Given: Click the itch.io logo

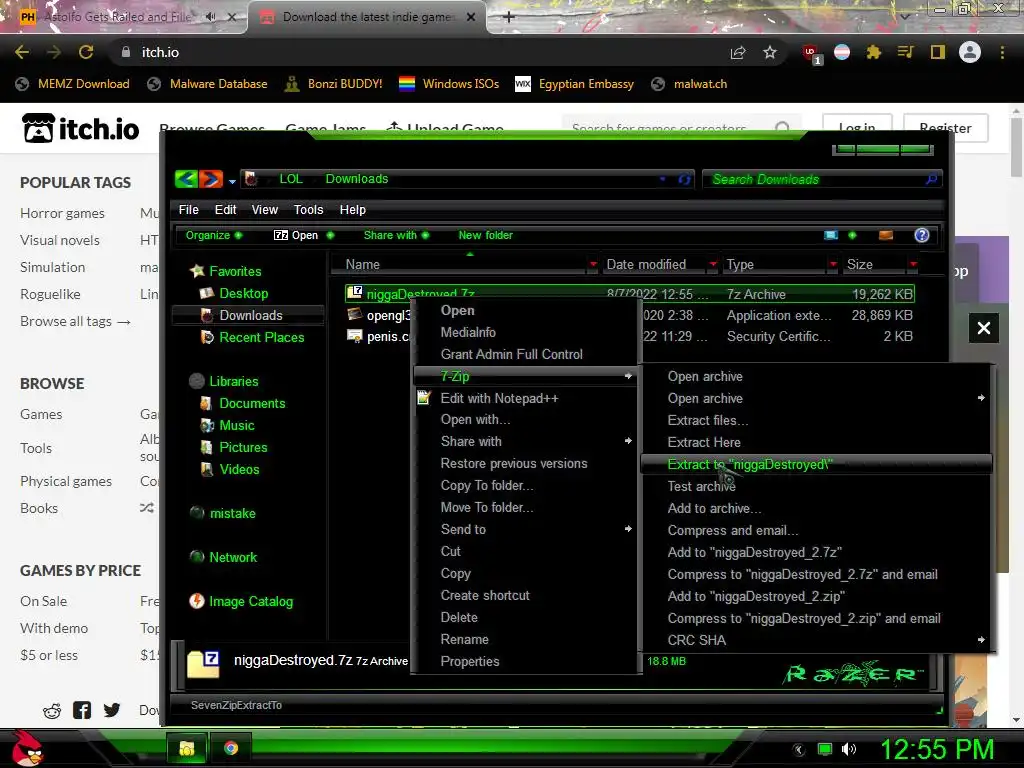Looking at the screenshot, I should [80, 128].
